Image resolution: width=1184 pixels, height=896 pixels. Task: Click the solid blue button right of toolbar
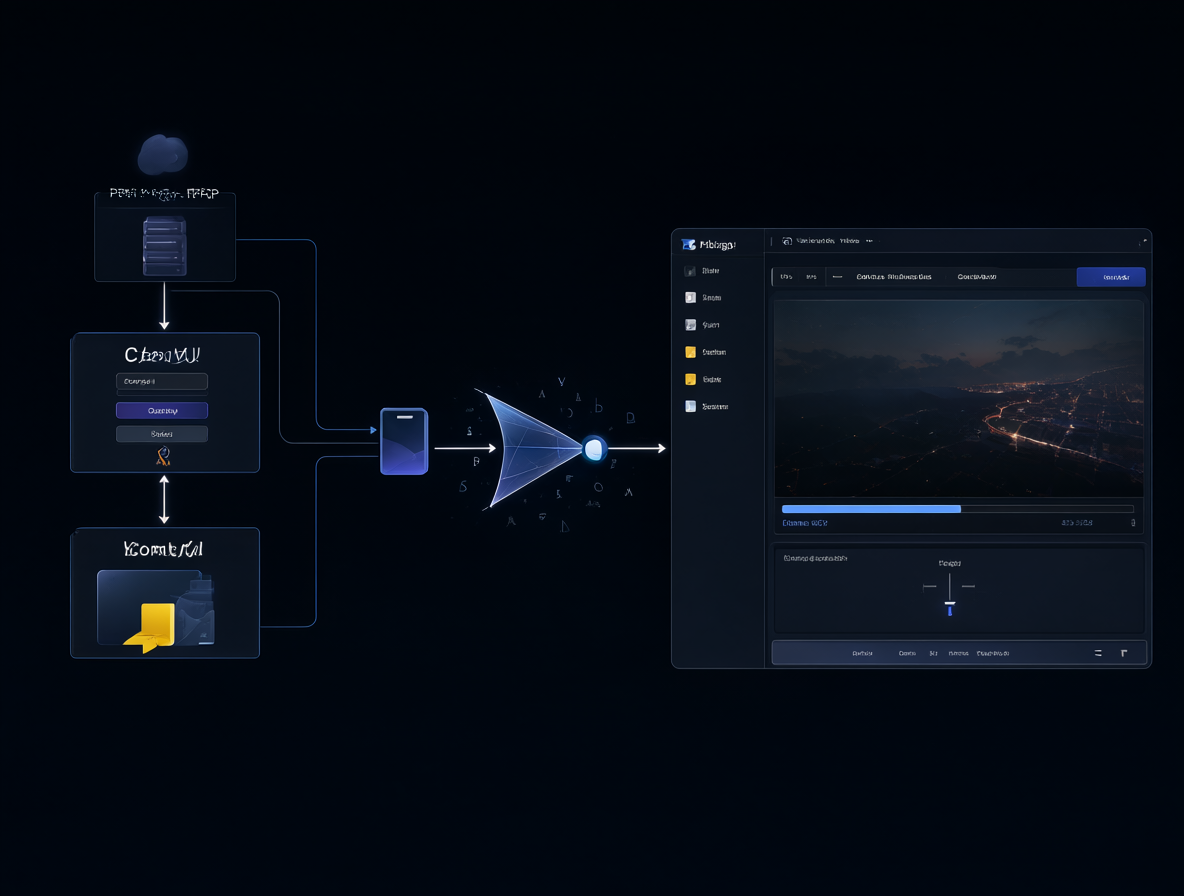pyautogui.click(x=1111, y=277)
